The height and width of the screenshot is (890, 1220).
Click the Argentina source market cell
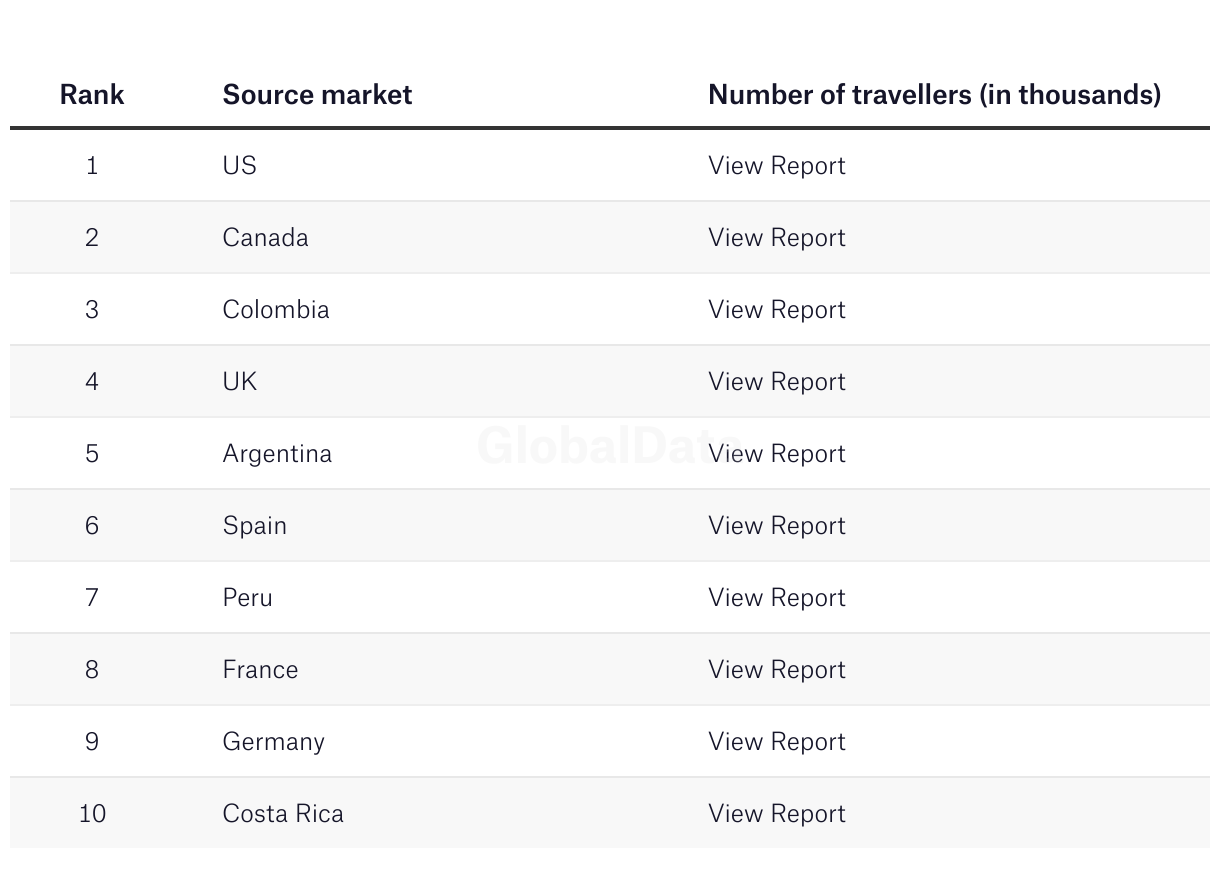tap(277, 453)
